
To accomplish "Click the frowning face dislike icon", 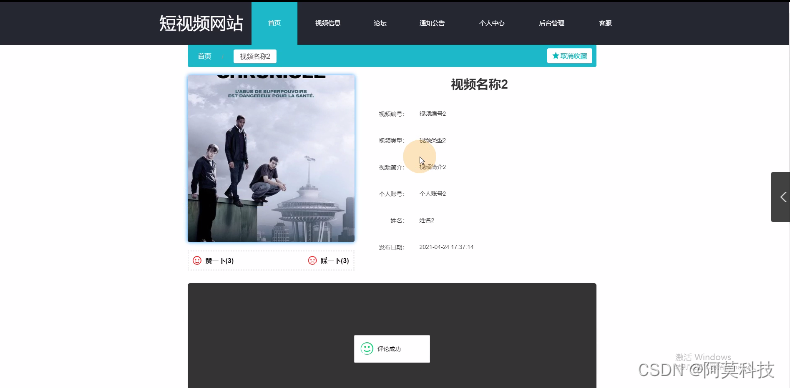I will coord(312,261).
